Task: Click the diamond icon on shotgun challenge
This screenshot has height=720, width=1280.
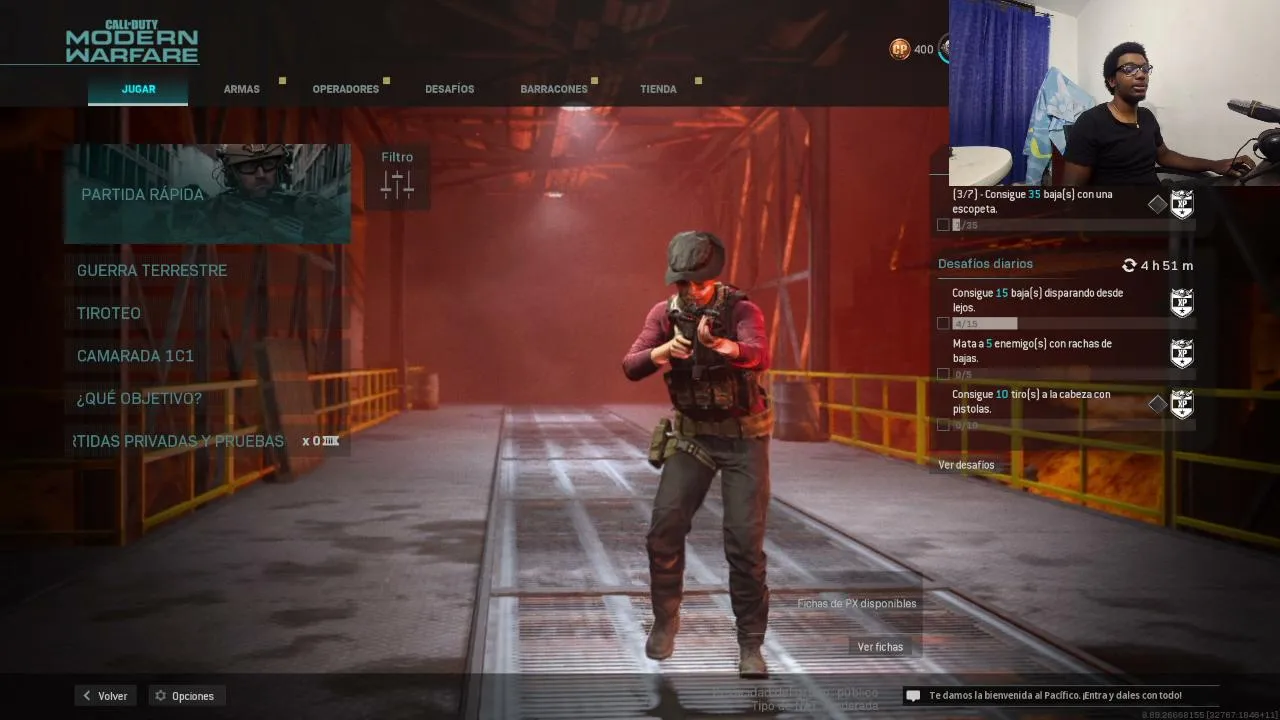Action: (1157, 204)
